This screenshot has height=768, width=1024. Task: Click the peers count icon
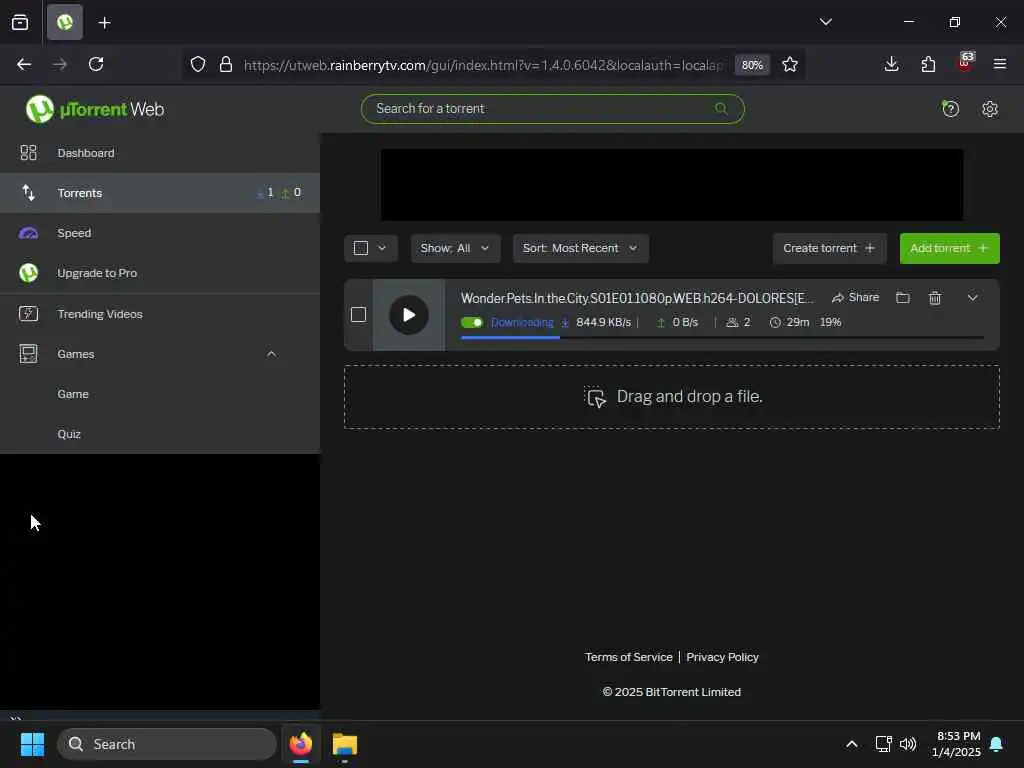tap(732, 323)
